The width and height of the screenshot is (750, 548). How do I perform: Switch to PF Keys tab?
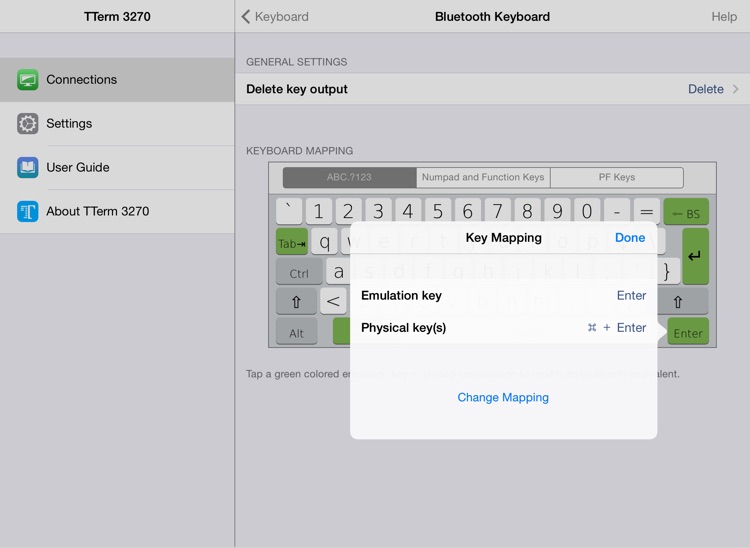[617, 177]
